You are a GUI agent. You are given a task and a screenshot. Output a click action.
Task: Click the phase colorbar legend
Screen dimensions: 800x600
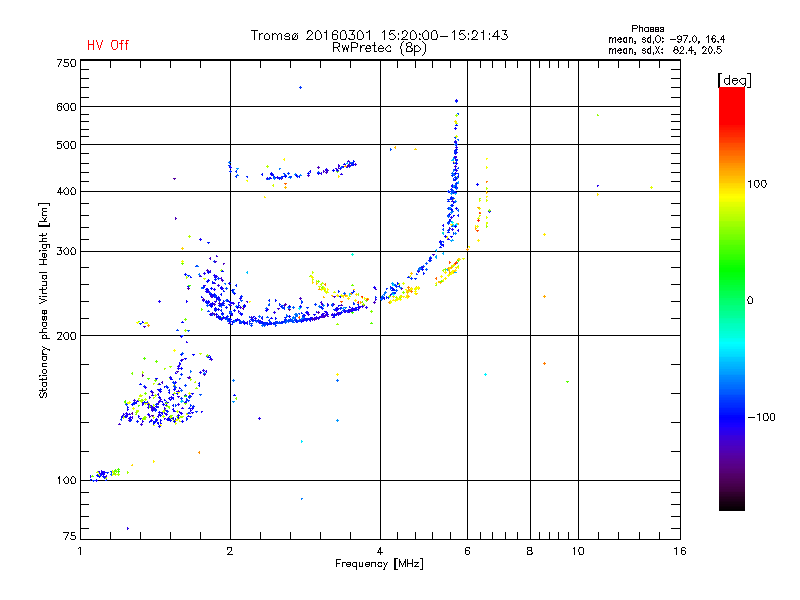point(732,298)
